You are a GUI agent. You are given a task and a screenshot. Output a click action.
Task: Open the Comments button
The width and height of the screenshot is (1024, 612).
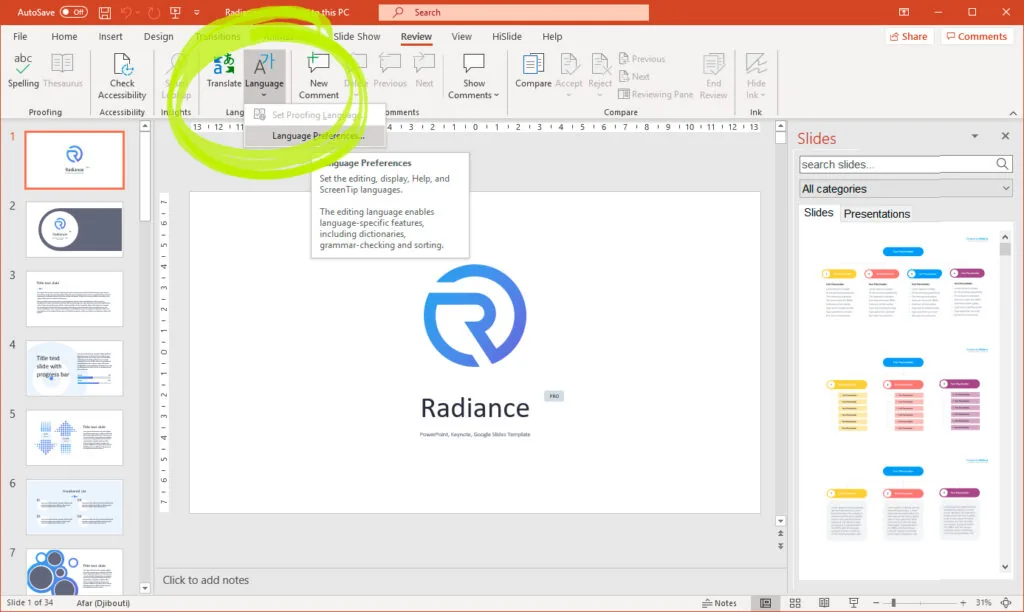(976, 37)
